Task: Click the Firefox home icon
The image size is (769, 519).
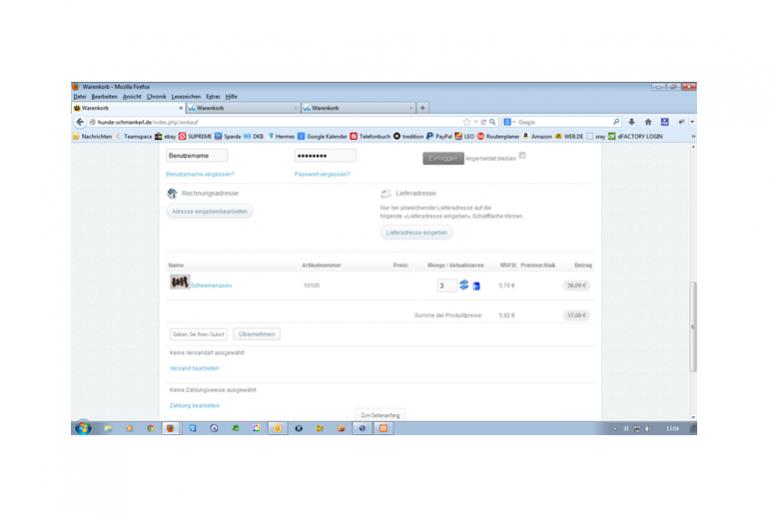Action: [648, 122]
